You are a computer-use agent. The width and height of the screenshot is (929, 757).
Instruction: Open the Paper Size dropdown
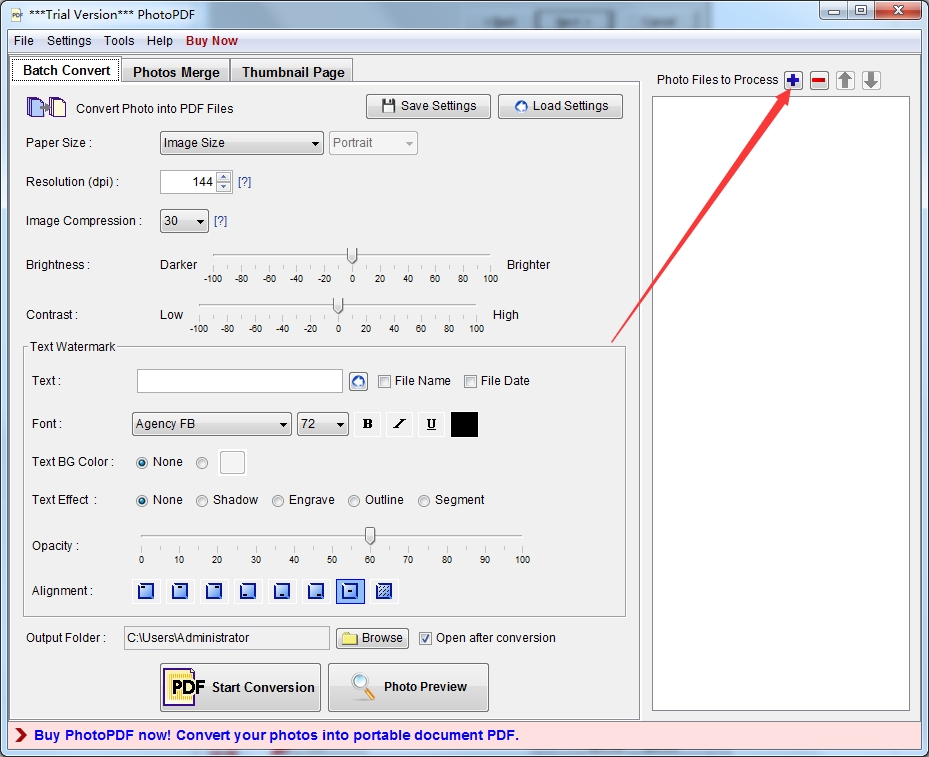point(241,143)
